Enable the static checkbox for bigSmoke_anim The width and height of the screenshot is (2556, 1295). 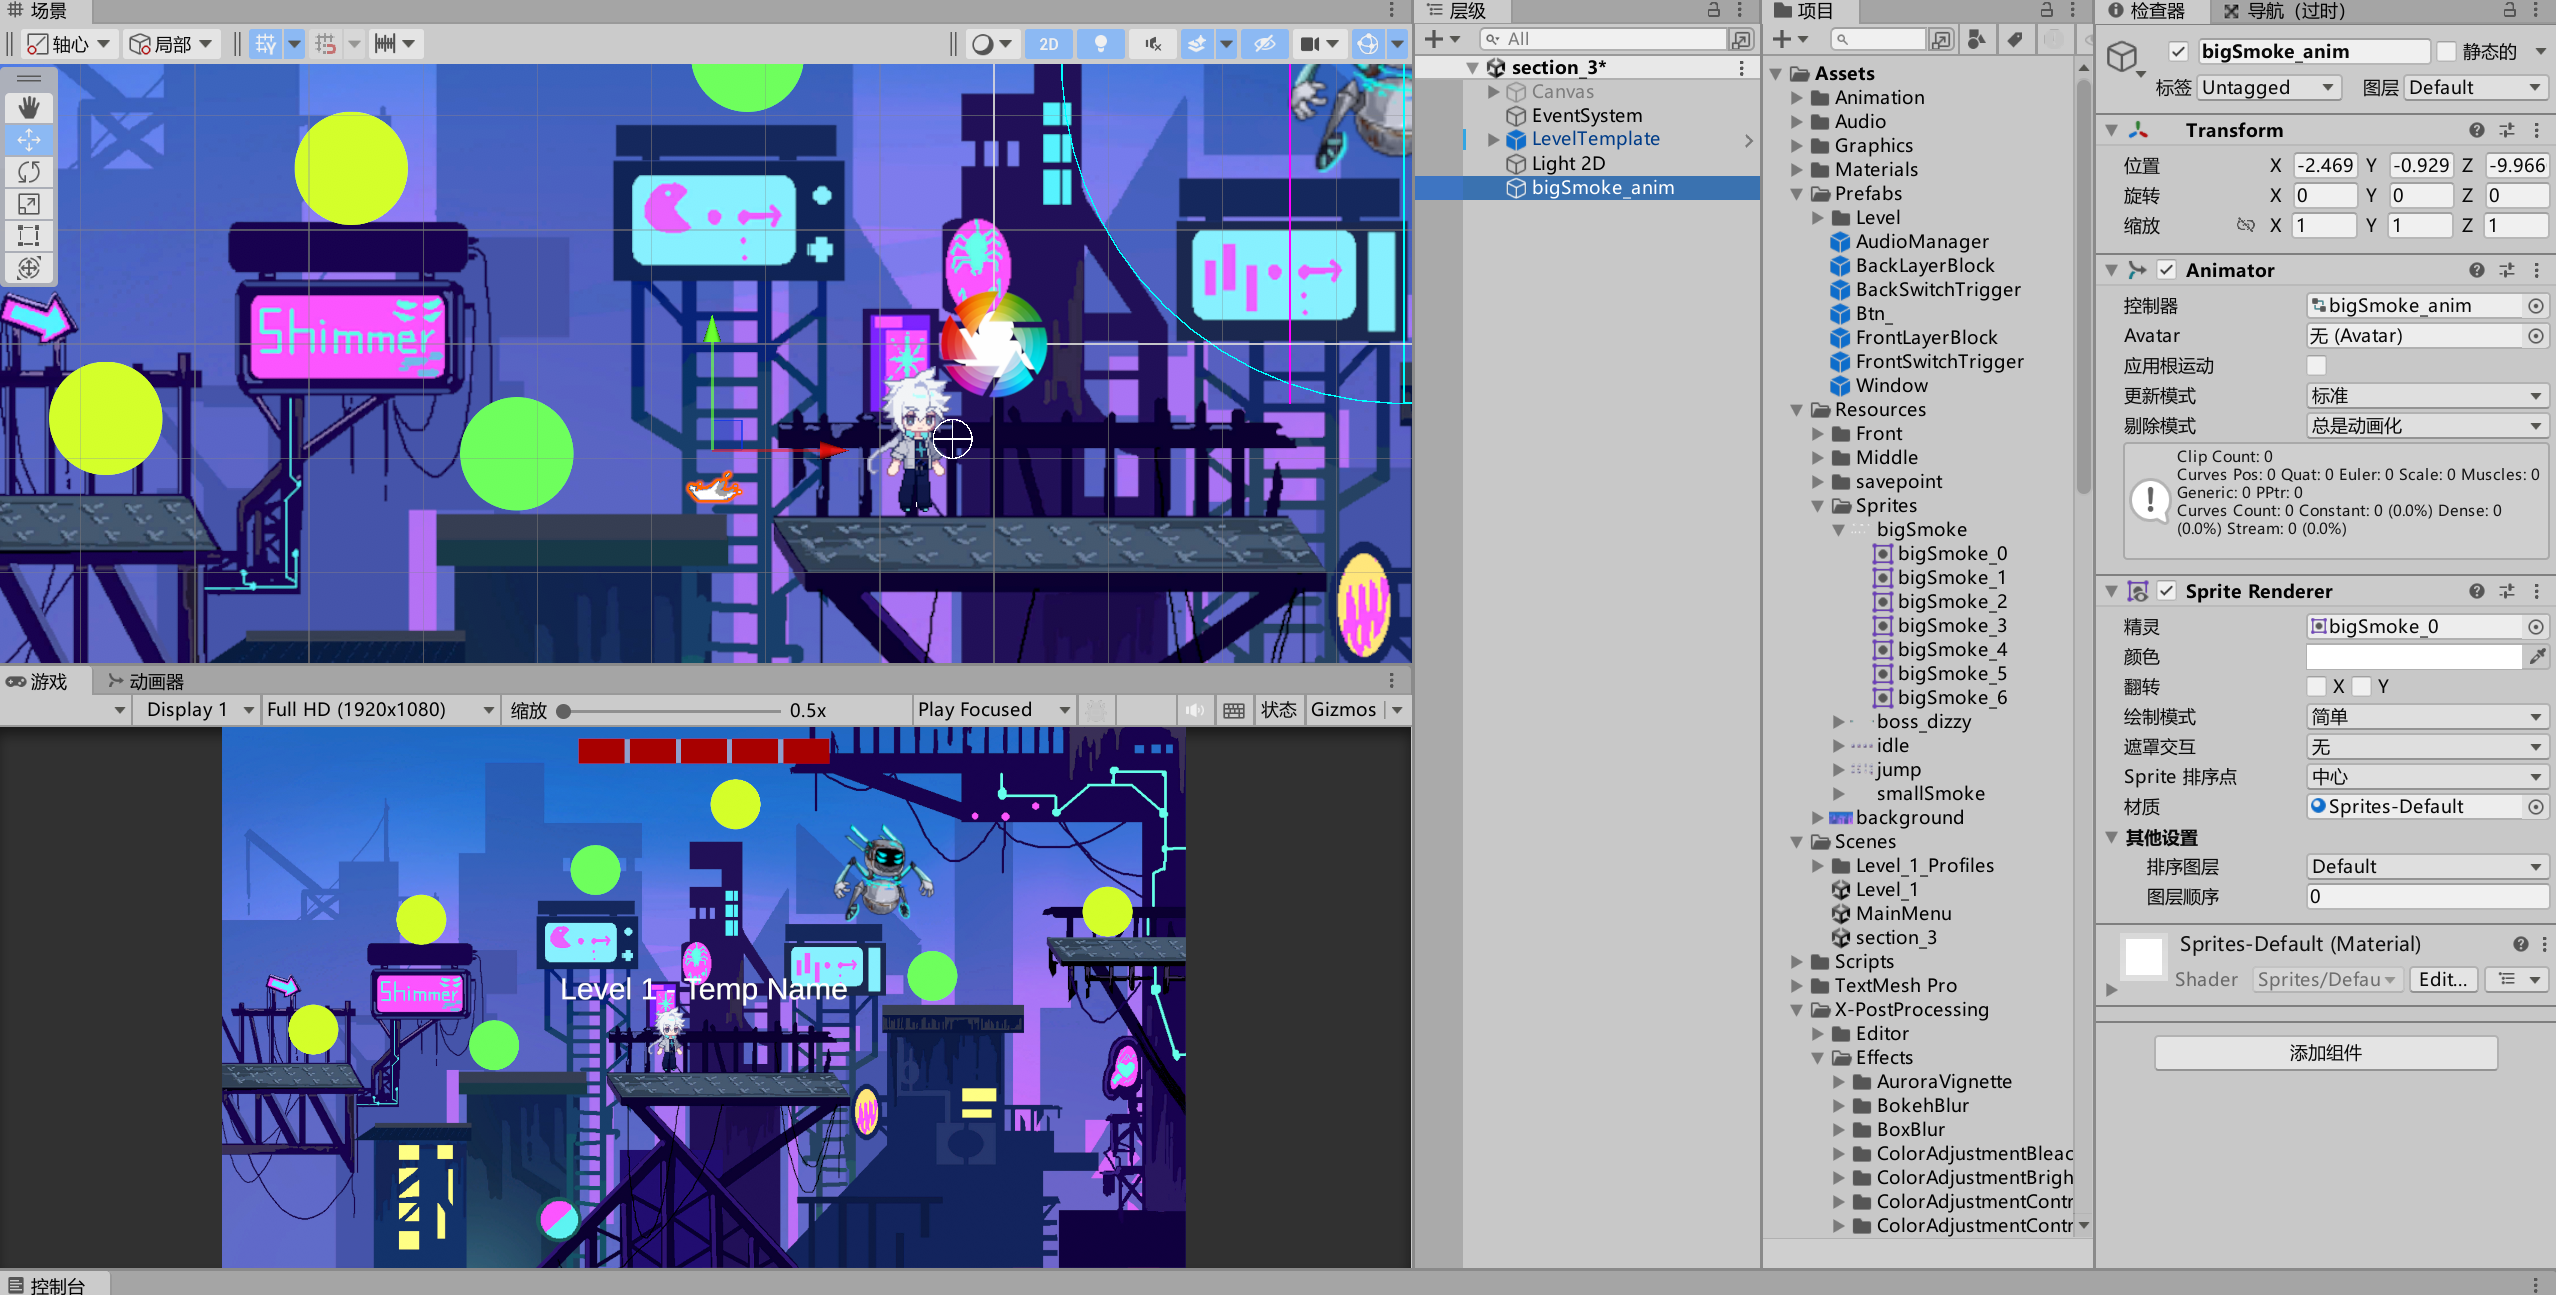click(x=2446, y=52)
